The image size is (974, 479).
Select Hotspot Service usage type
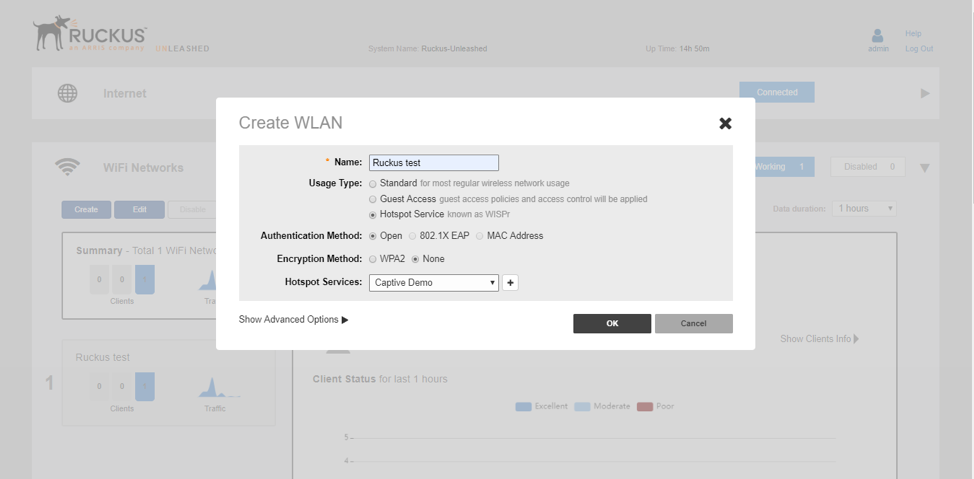tap(373, 215)
